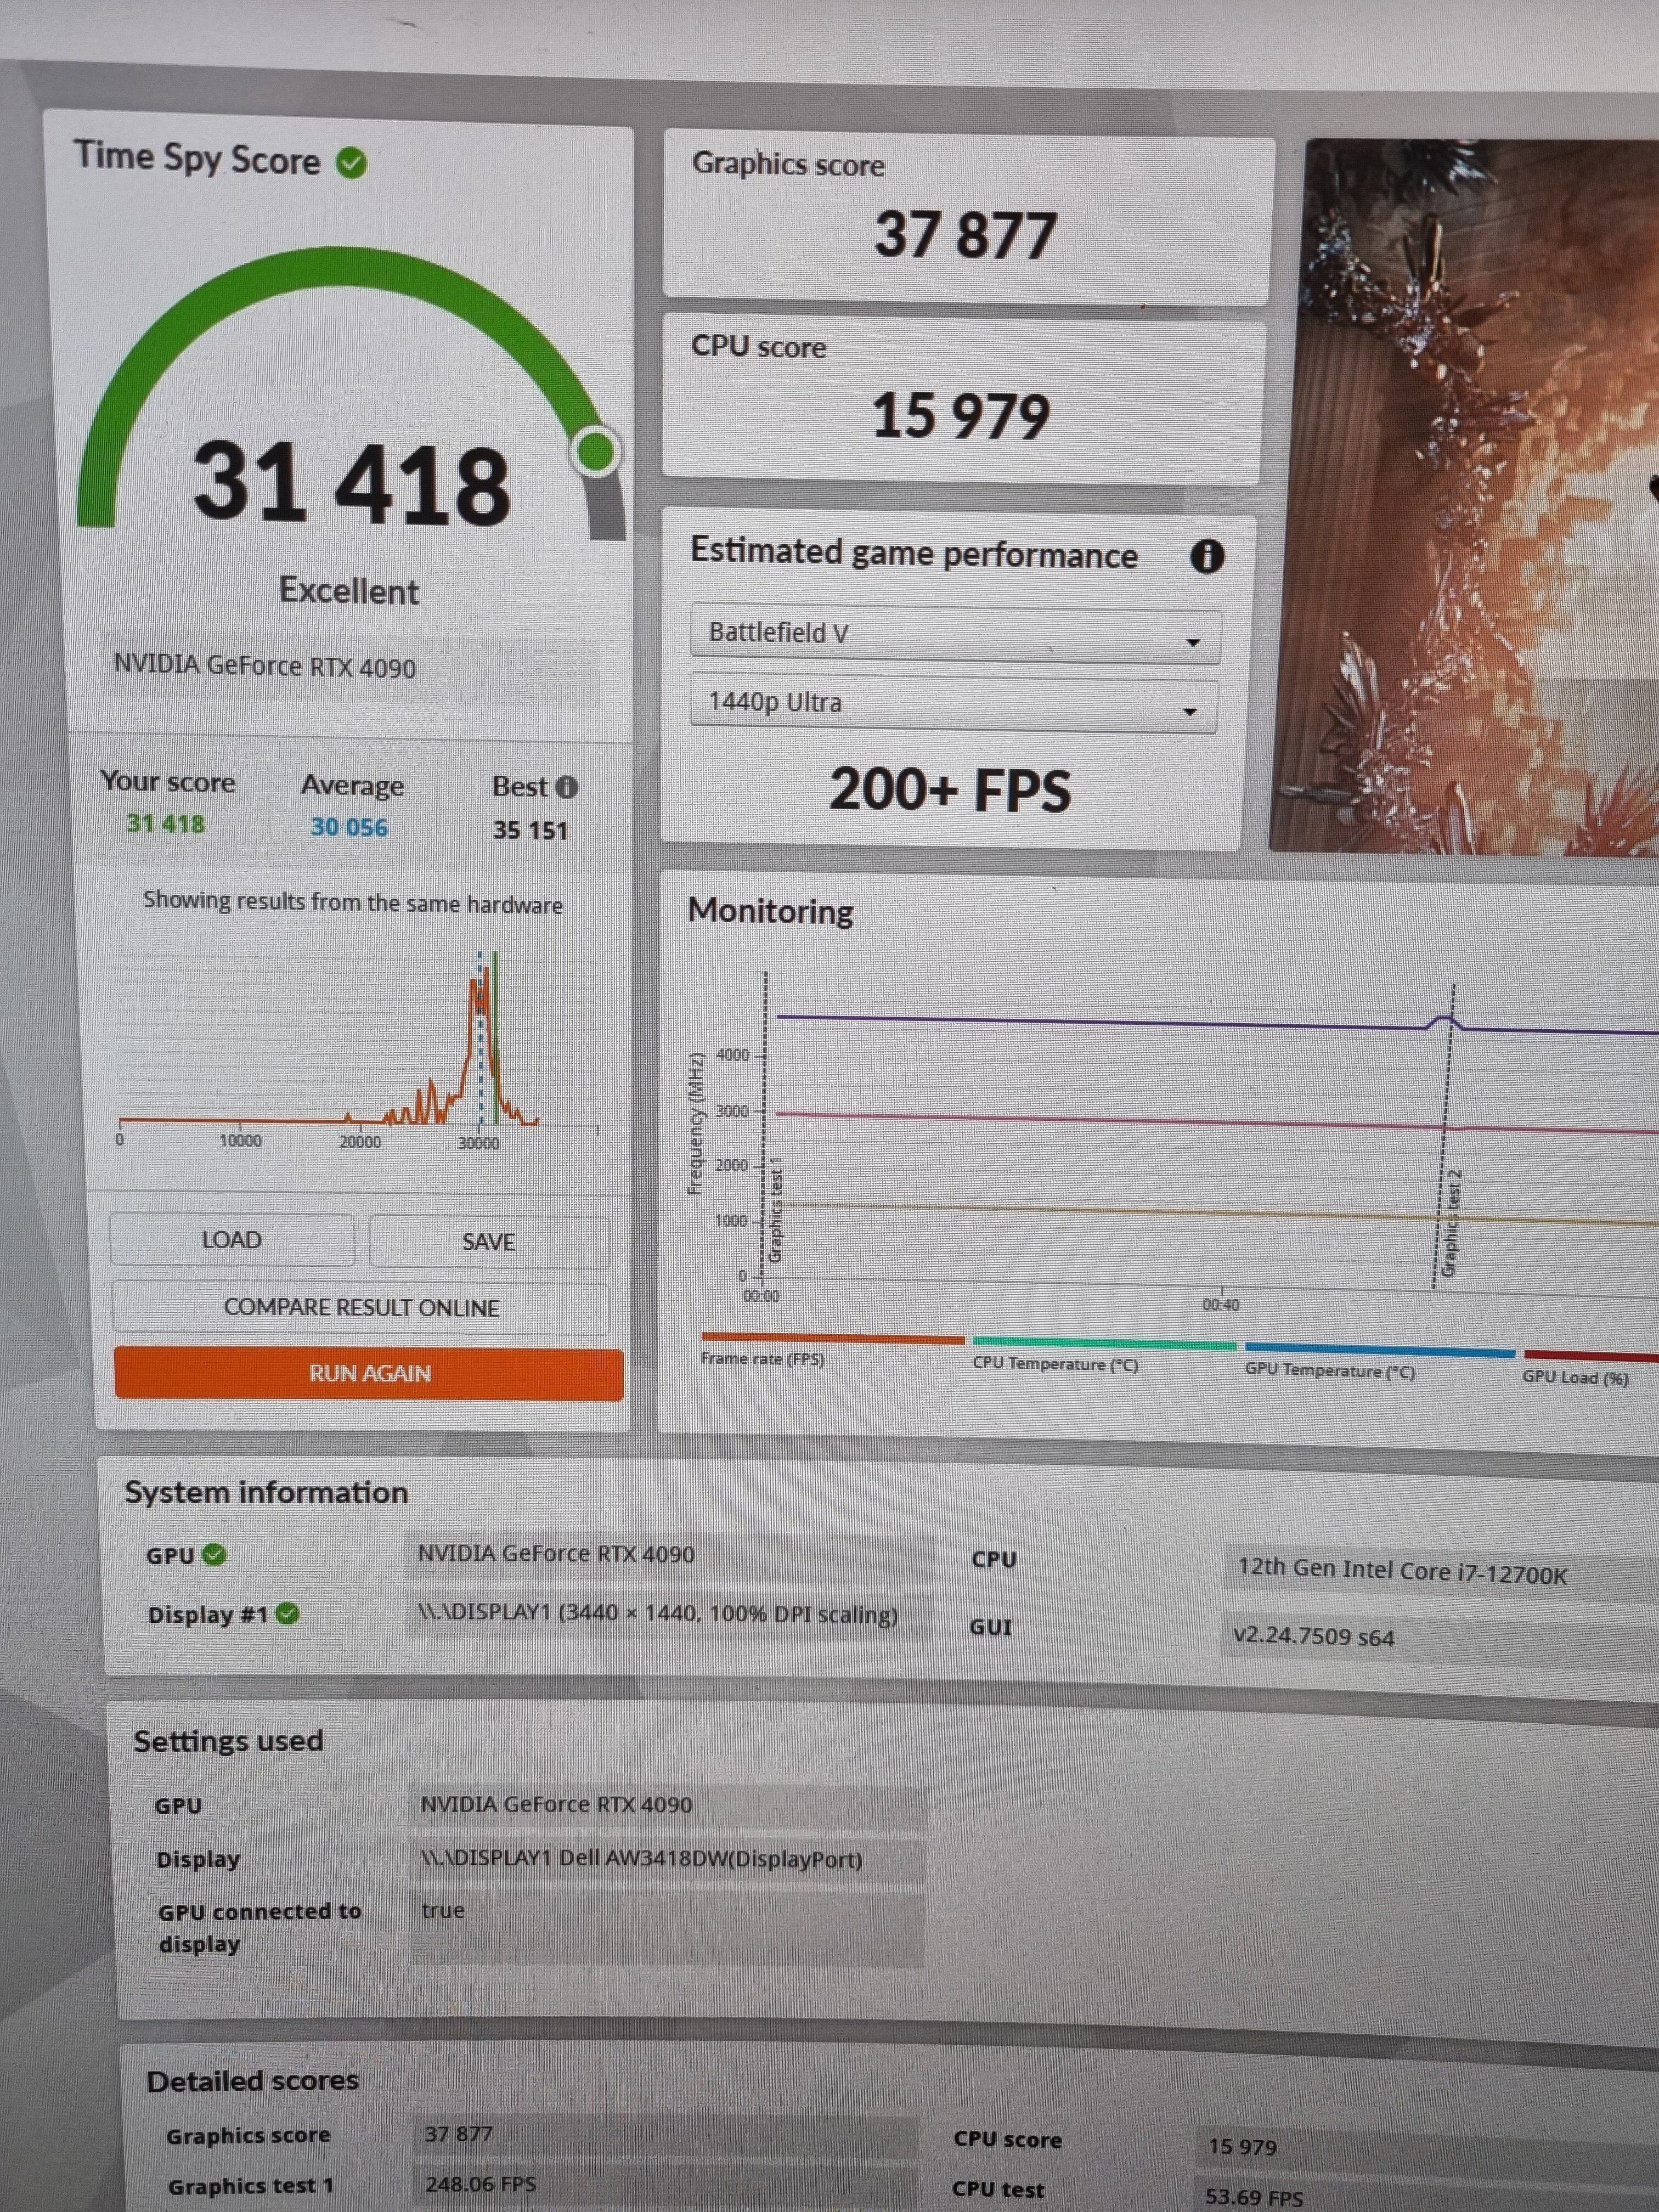1659x2212 pixels.
Task: Click the 200+ FPS estimate
Action: [x=950, y=790]
